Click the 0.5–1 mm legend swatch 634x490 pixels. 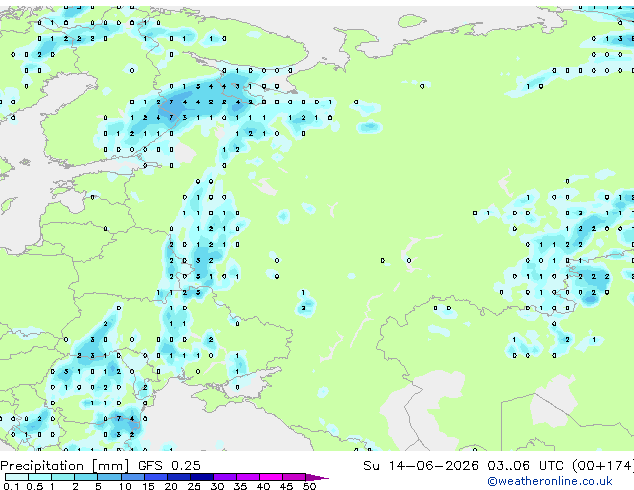[x=40, y=477]
